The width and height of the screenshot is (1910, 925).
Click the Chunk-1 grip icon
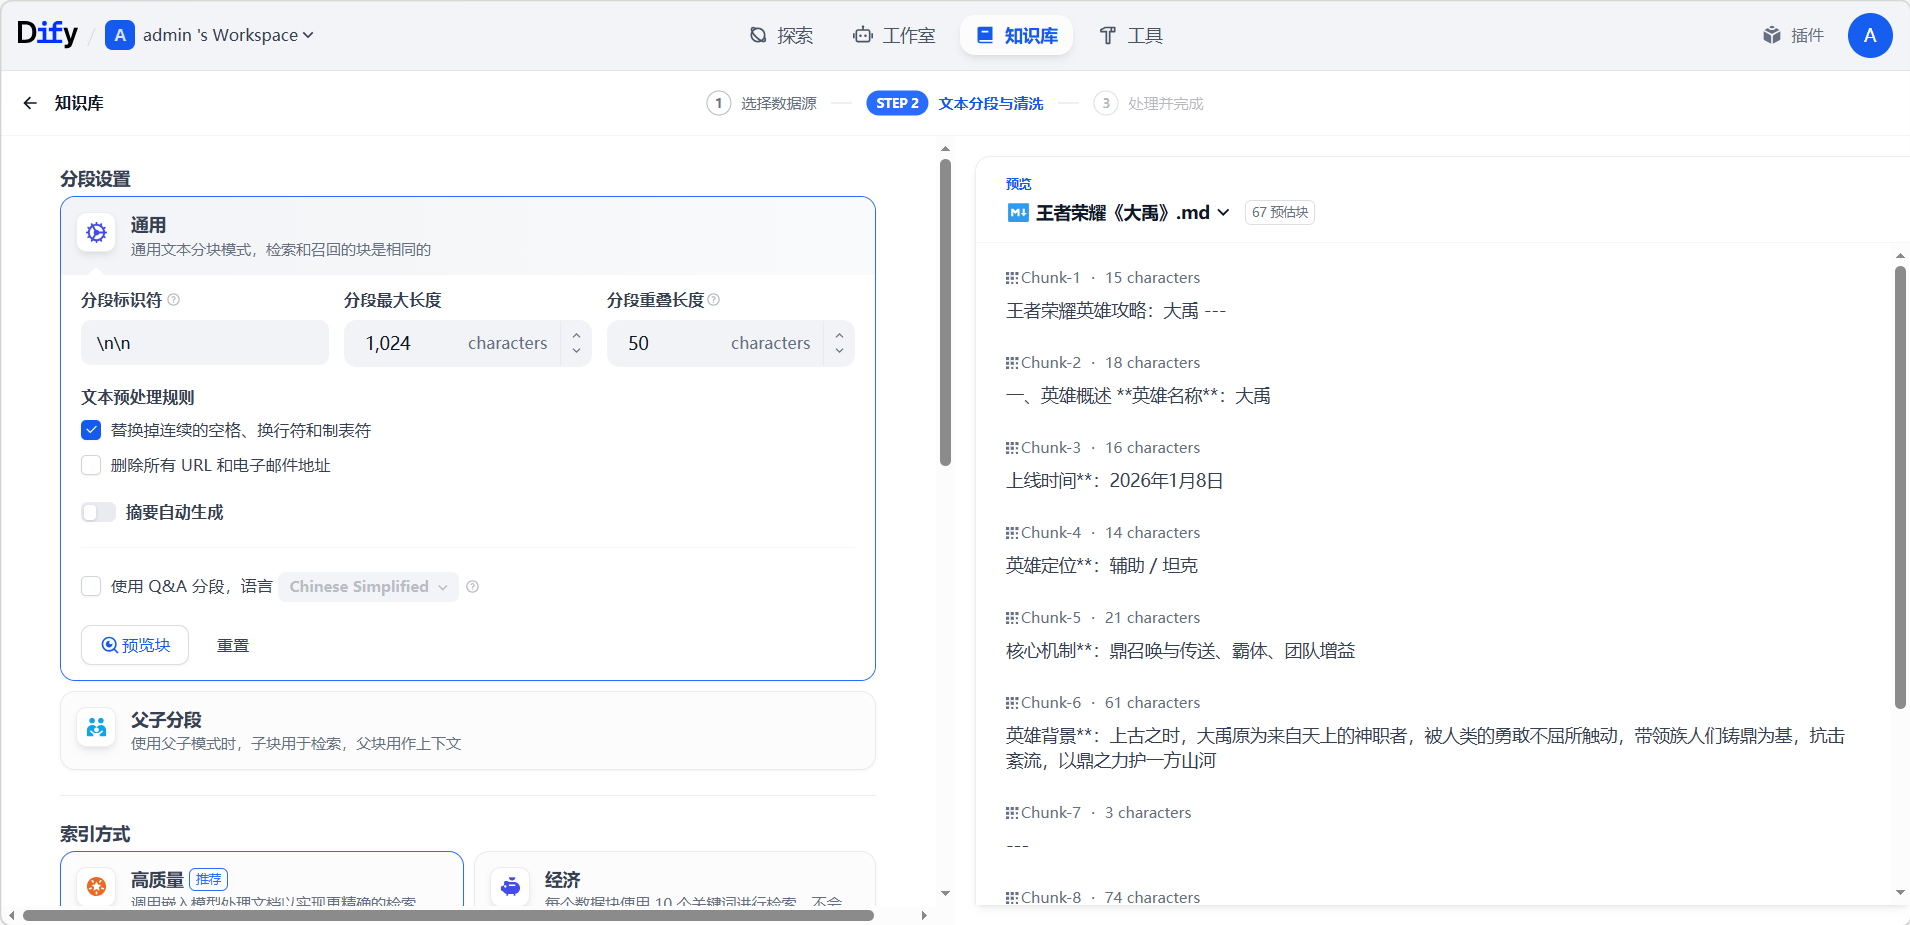[1012, 278]
